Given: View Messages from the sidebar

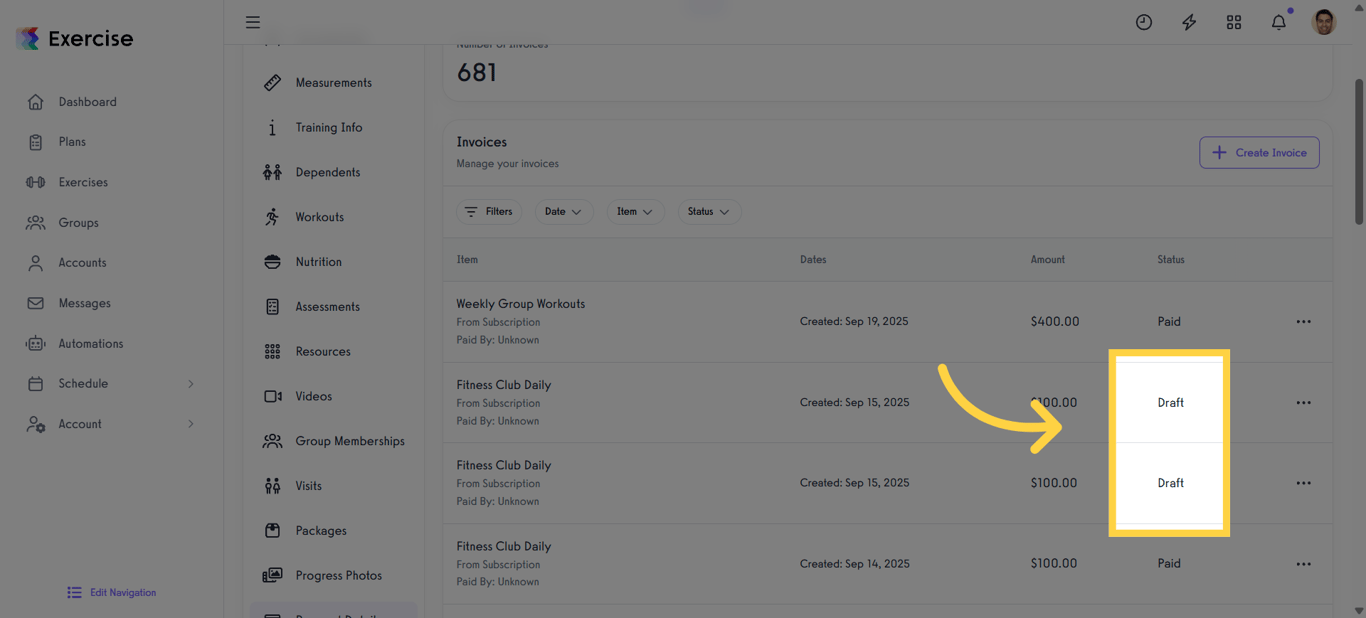Looking at the screenshot, I should [84, 303].
